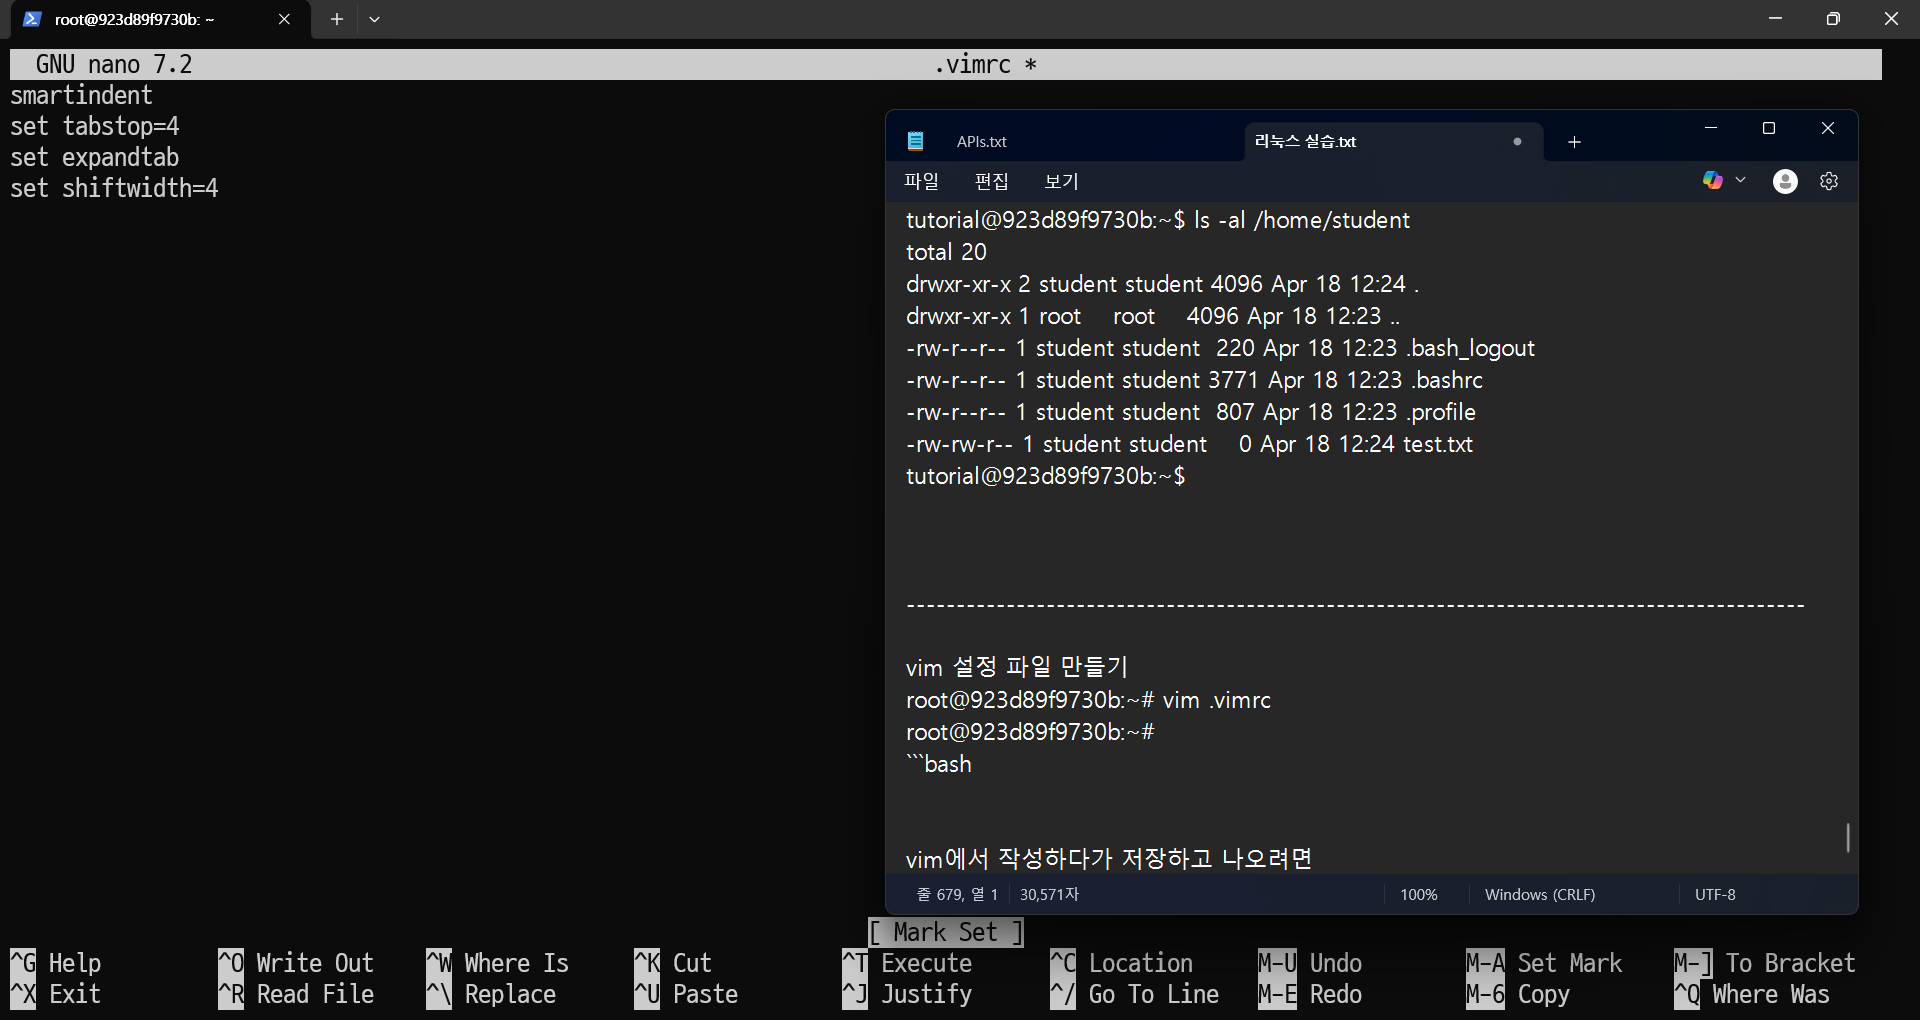Viewport: 1920px width, 1020px height.
Task: Click the ^G Help shortcut in nano
Action: pyautogui.click(x=56, y=963)
